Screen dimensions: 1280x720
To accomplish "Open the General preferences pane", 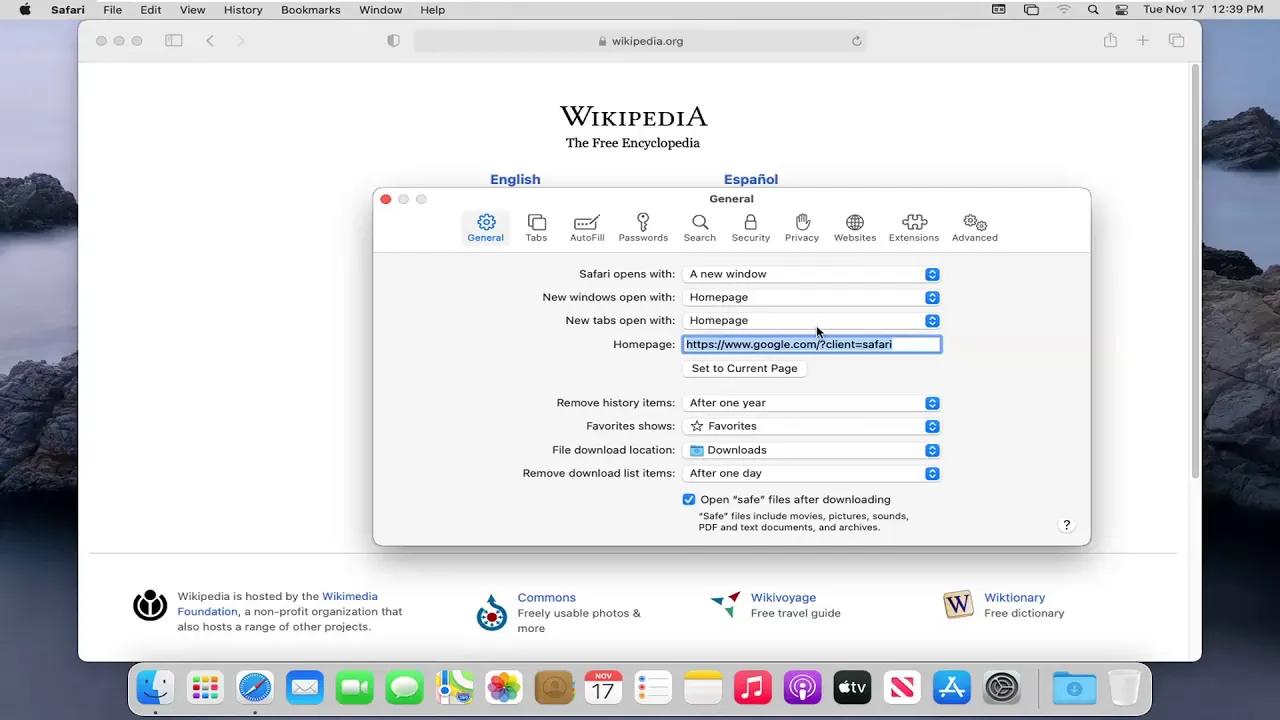I will click(485, 228).
